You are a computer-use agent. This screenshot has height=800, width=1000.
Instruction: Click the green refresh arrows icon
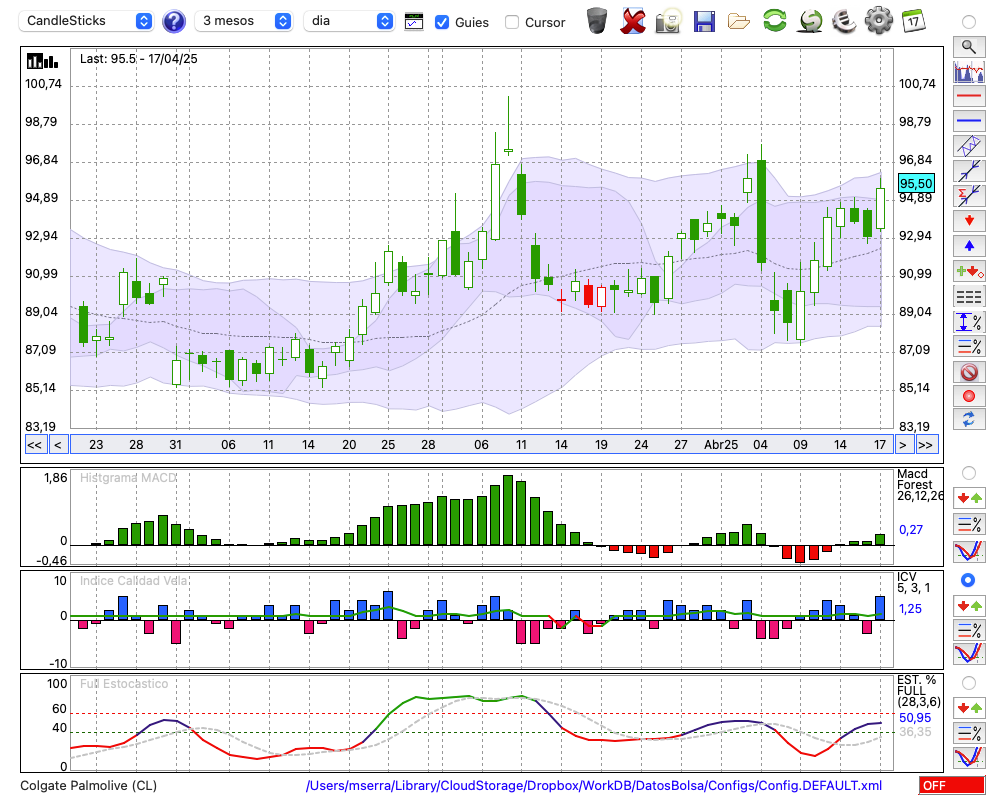tap(774, 21)
